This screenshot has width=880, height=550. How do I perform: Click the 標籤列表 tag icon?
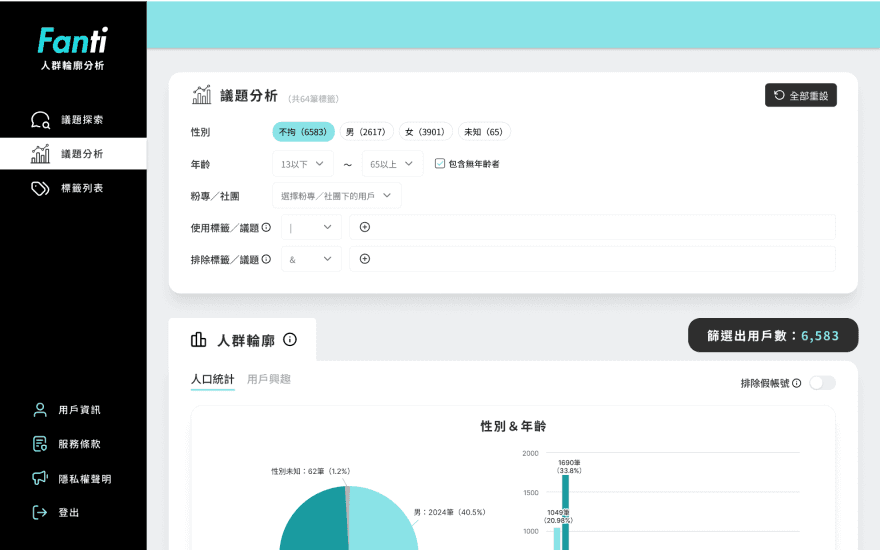[x=40, y=188]
